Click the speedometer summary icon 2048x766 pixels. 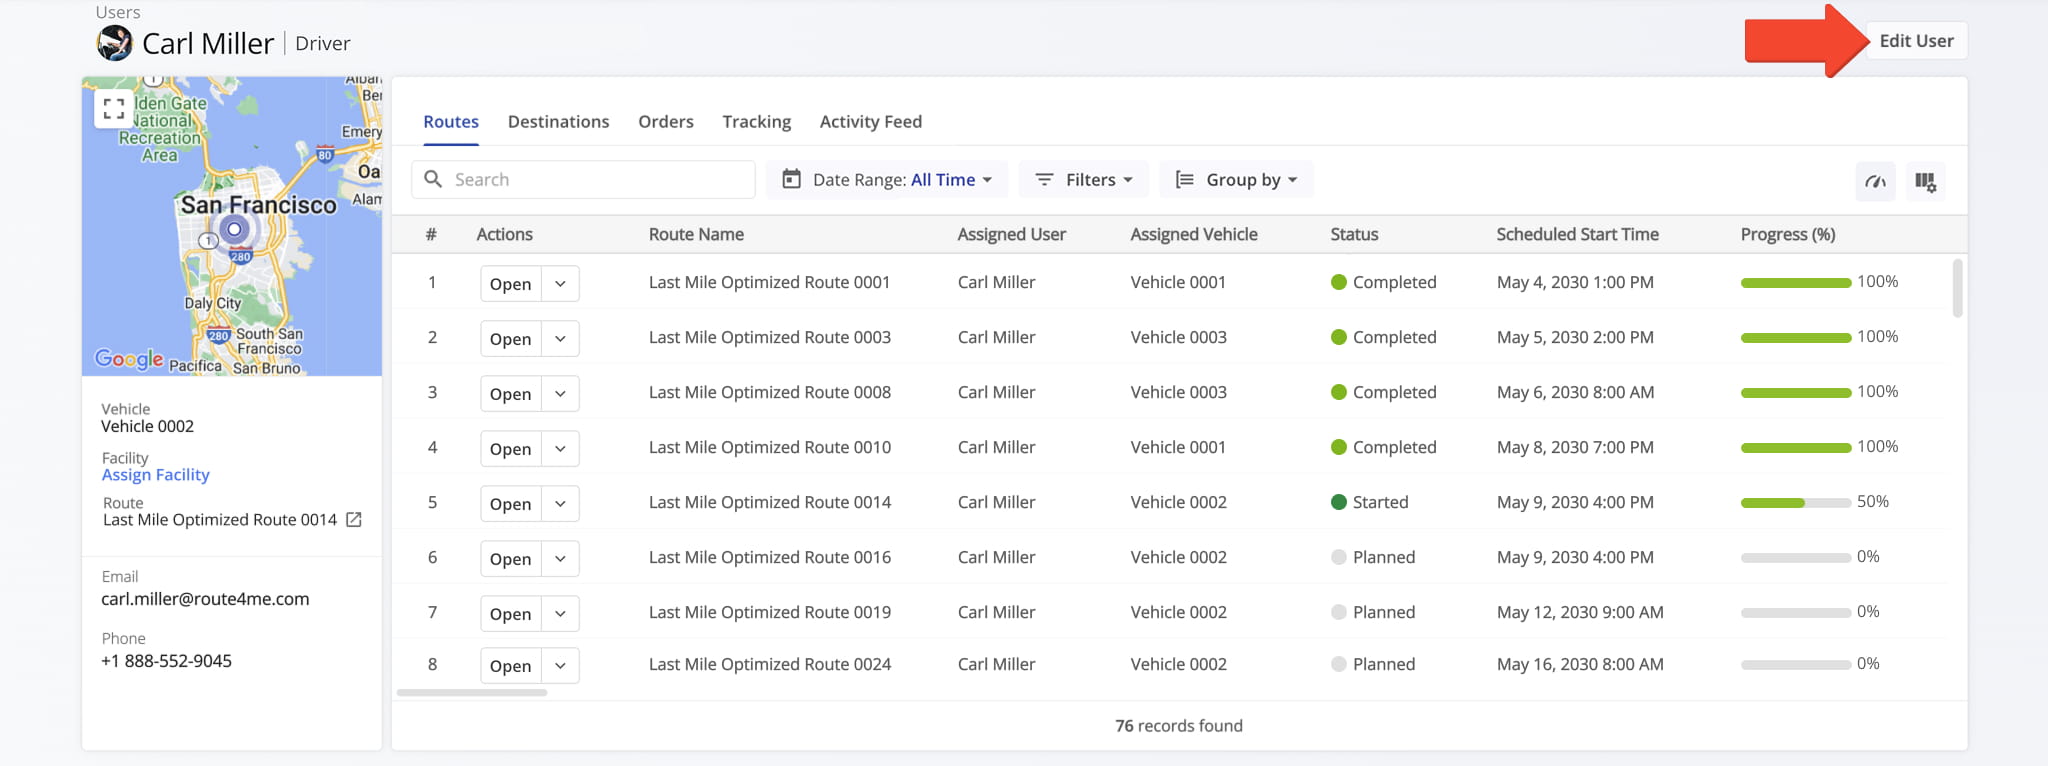1875,181
